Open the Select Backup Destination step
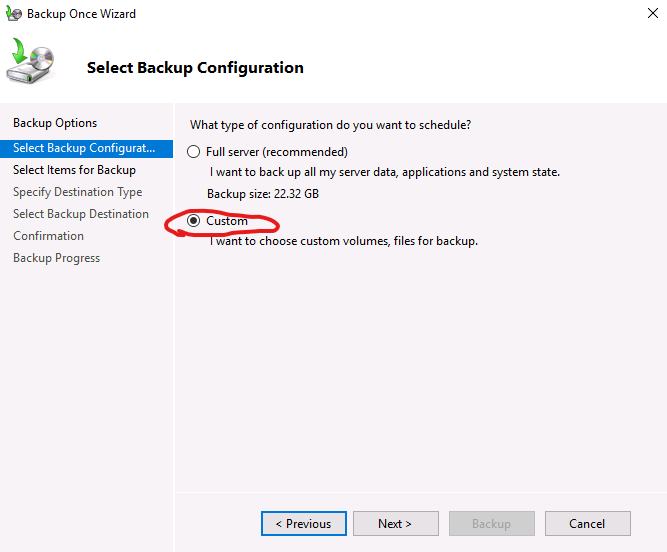The image size is (667, 552). pyautogui.click(x=80, y=214)
